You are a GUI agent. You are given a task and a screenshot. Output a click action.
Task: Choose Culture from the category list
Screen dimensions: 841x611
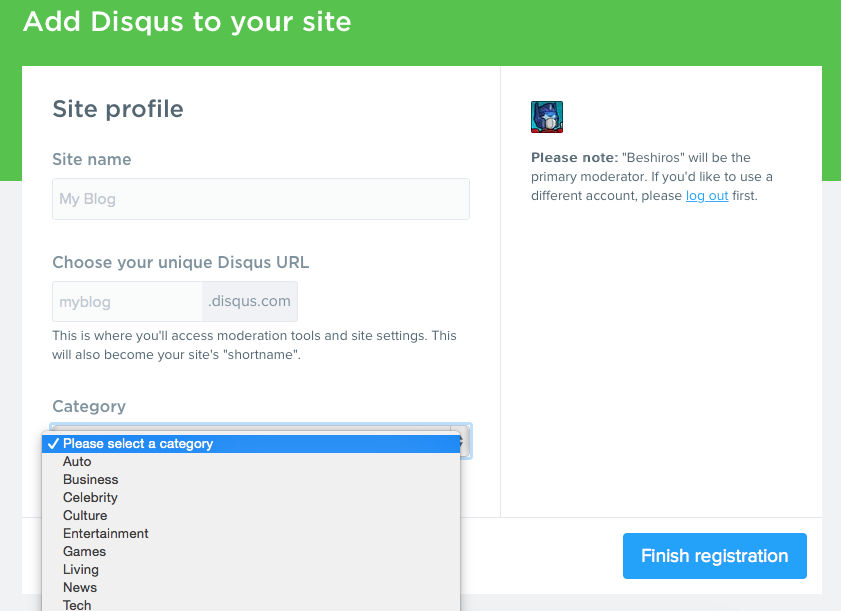[x=251, y=515]
